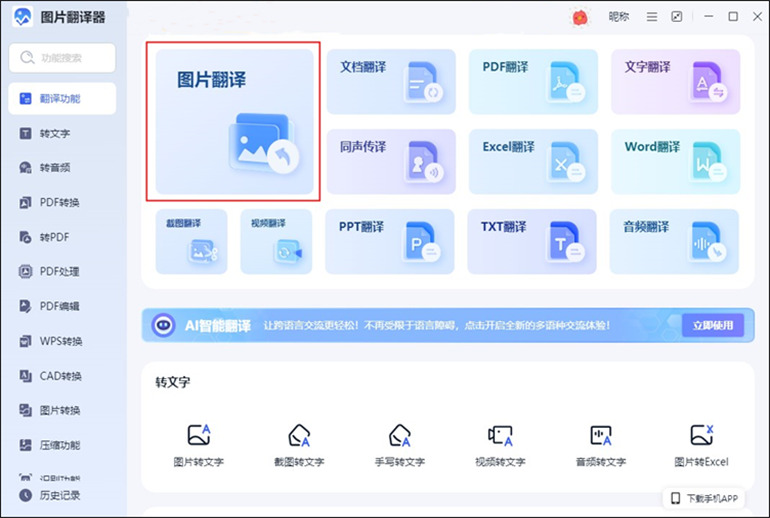Click the 功能搜索 search field

click(62, 58)
